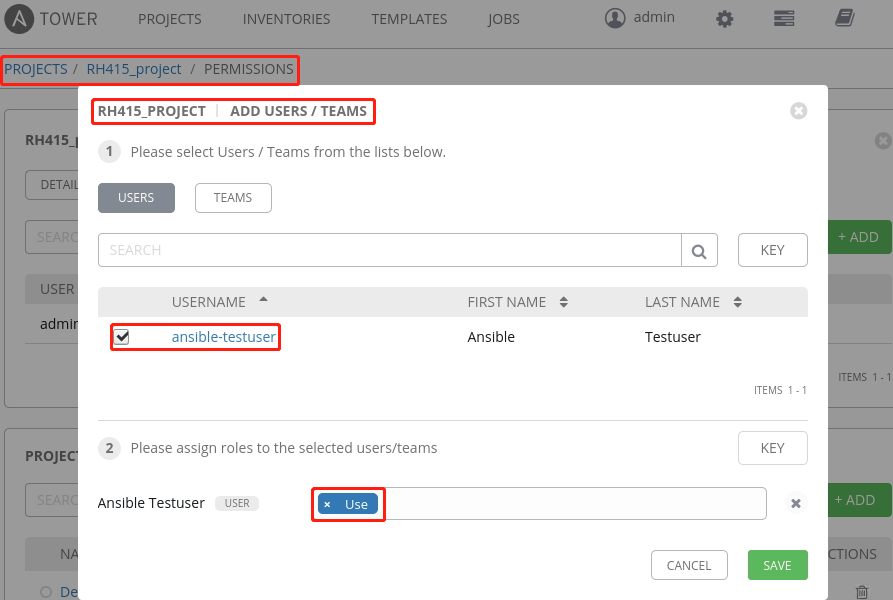Close the Add Users / Teams dialog
Screen dimensions: 893x600
tap(798, 111)
